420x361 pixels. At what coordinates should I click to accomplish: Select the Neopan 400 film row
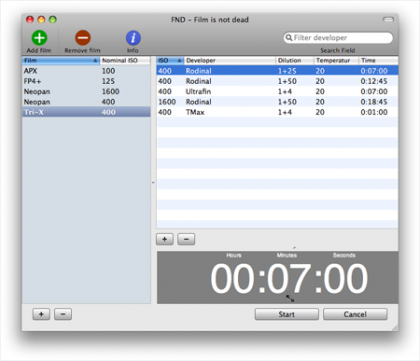pyautogui.click(x=86, y=102)
